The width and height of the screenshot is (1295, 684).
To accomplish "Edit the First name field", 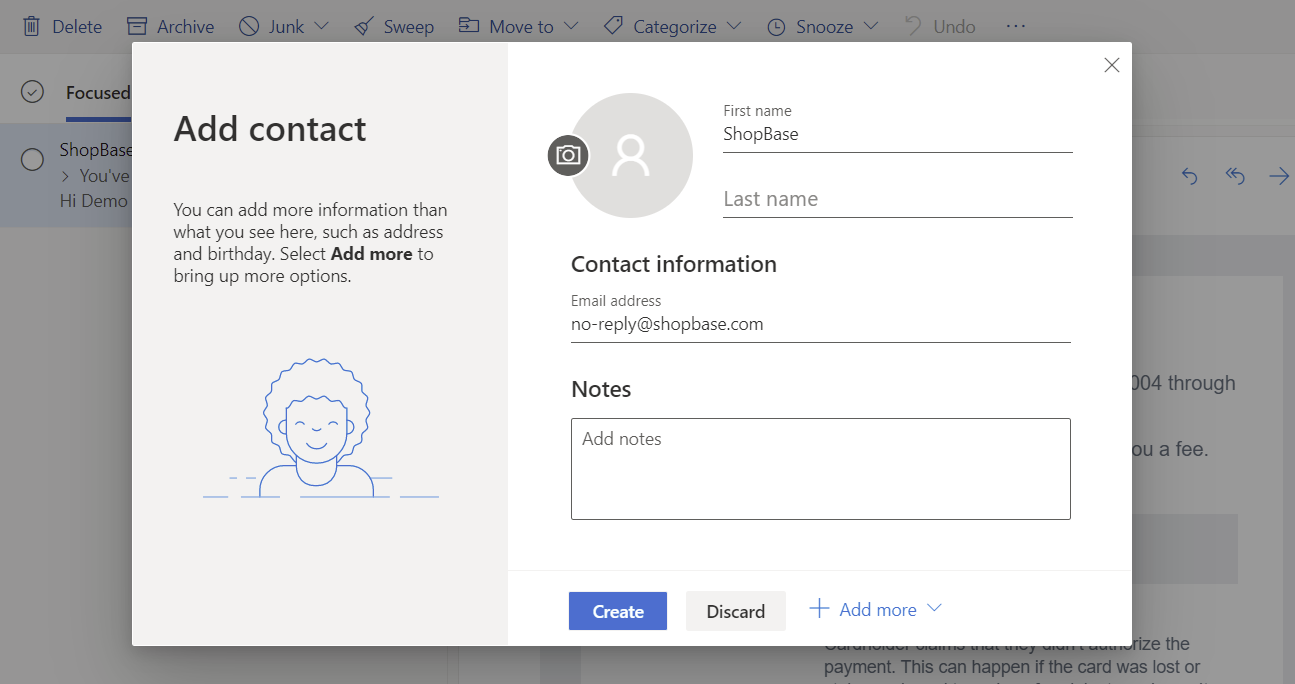I will click(x=898, y=134).
